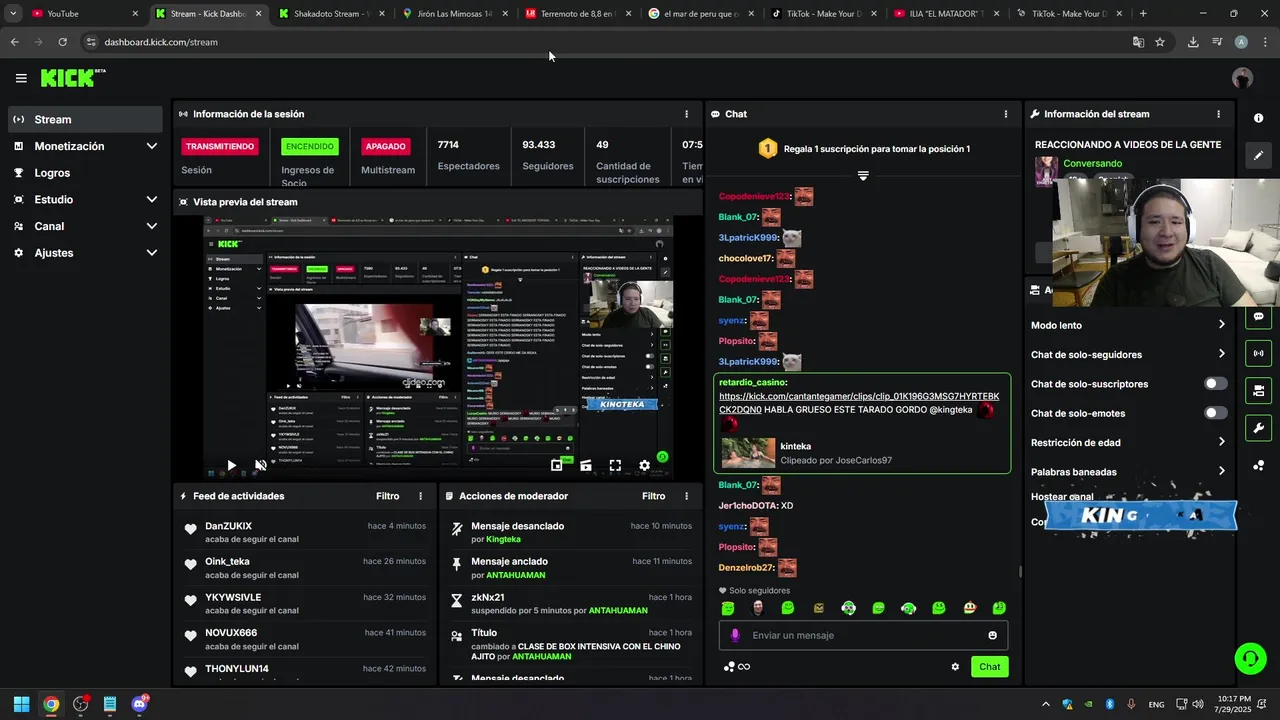The width and height of the screenshot is (1280, 720).
Task: Open the clip link from retardio_casino
Action: pyautogui.click(x=859, y=403)
